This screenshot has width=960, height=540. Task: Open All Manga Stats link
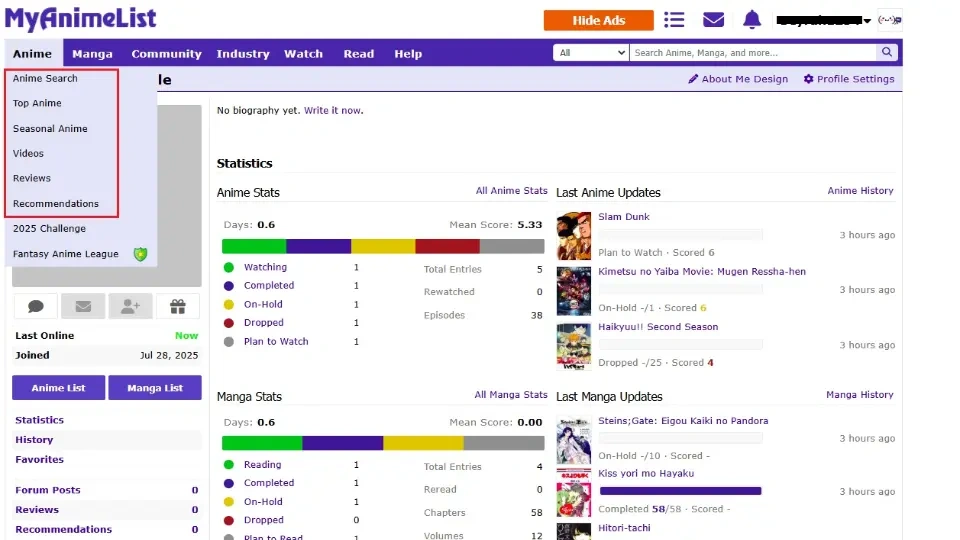click(x=511, y=394)
